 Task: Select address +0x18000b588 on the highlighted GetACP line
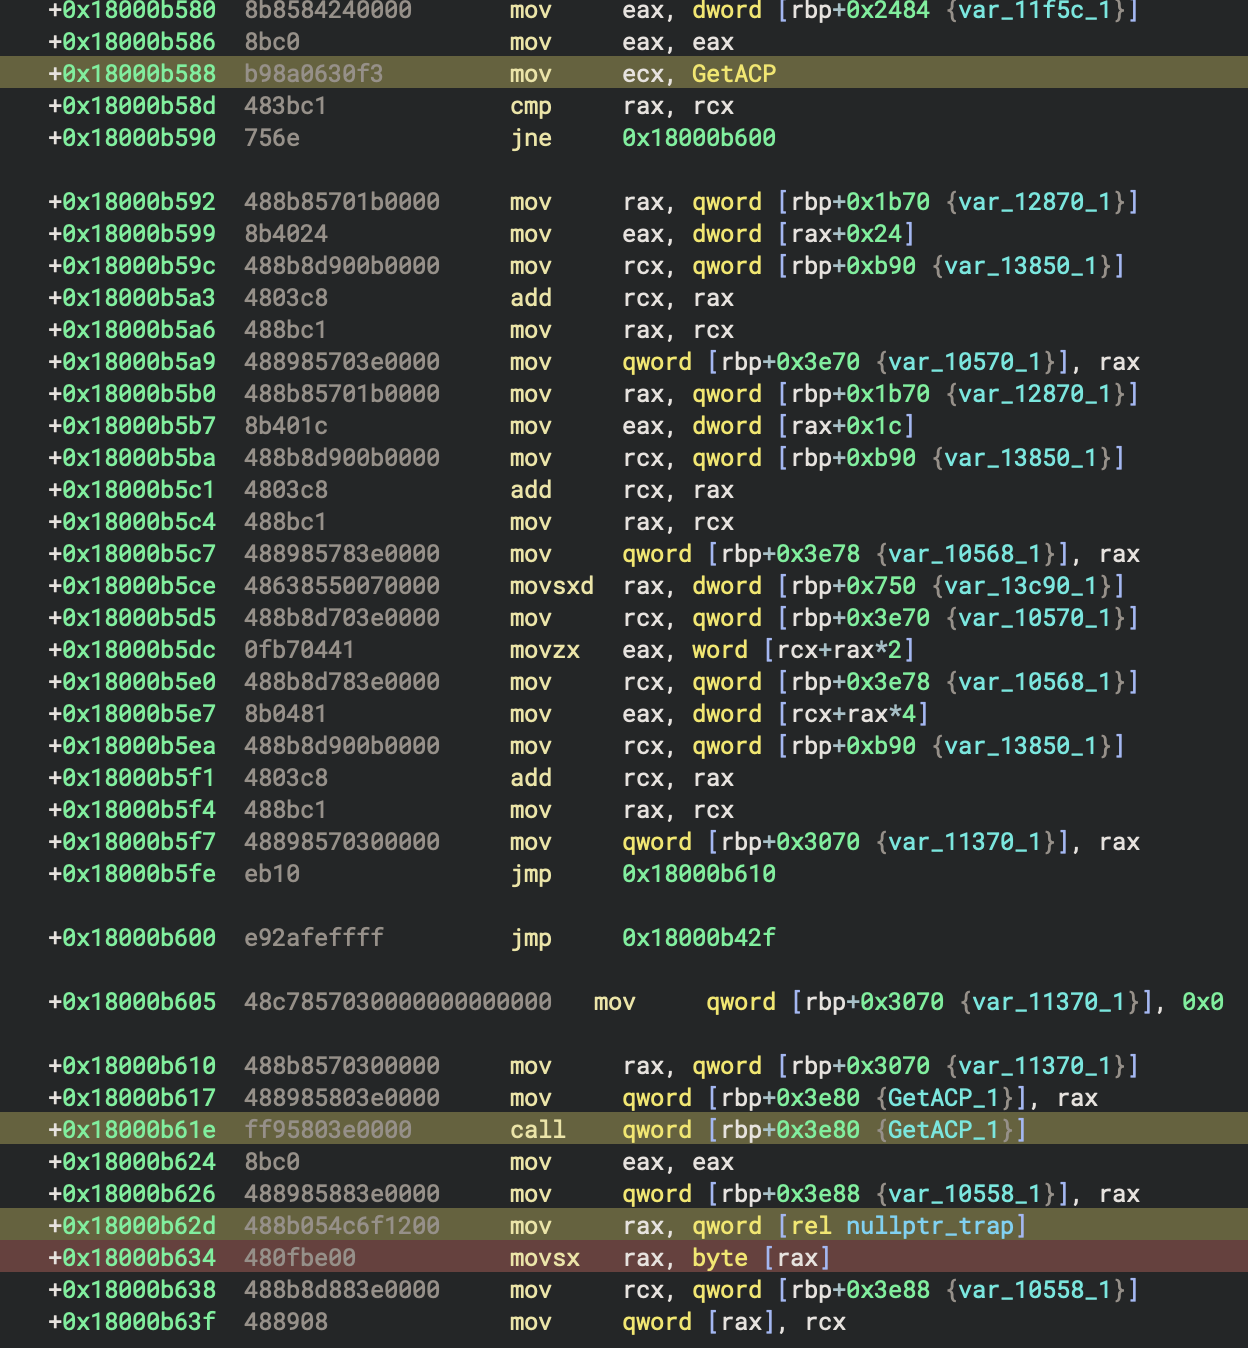132,74
